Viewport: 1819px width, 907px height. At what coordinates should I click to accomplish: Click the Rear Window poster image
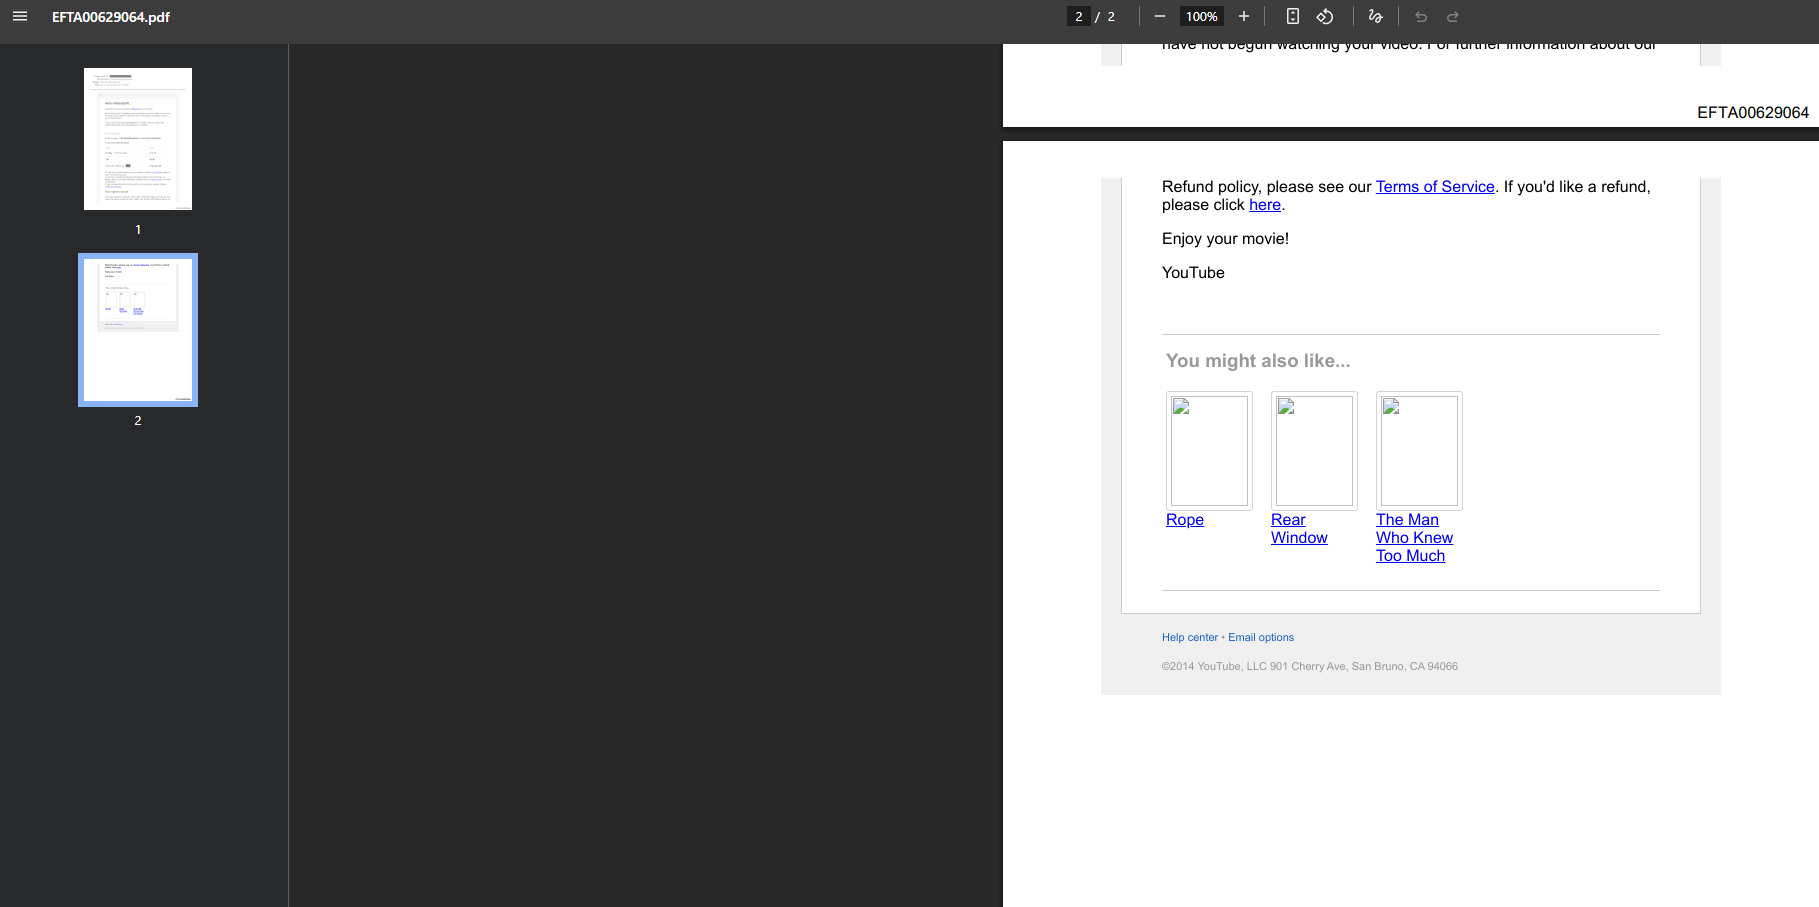[x=1314, y=451]
